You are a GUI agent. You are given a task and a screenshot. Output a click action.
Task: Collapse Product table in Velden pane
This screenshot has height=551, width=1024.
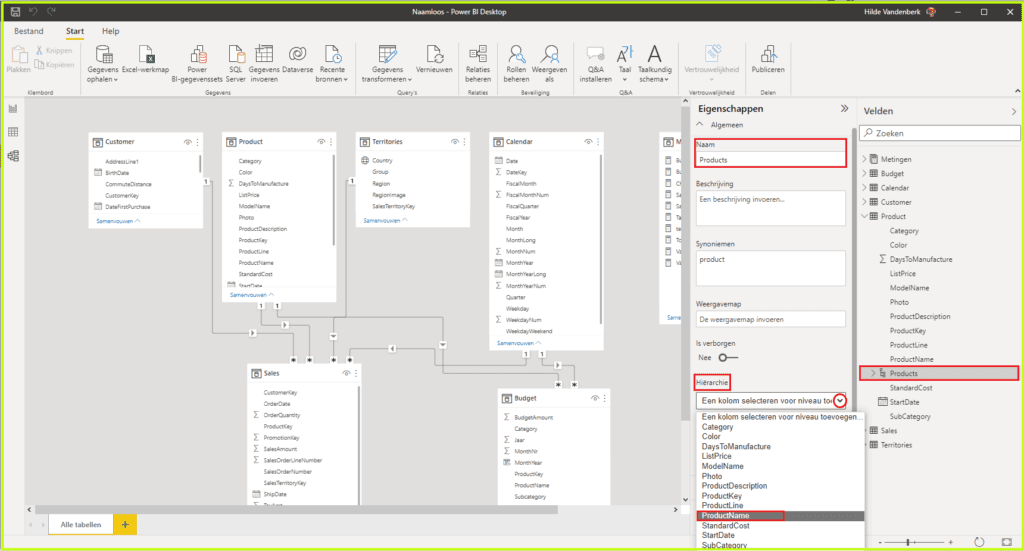pyautogui.click(x=865, y=216)
